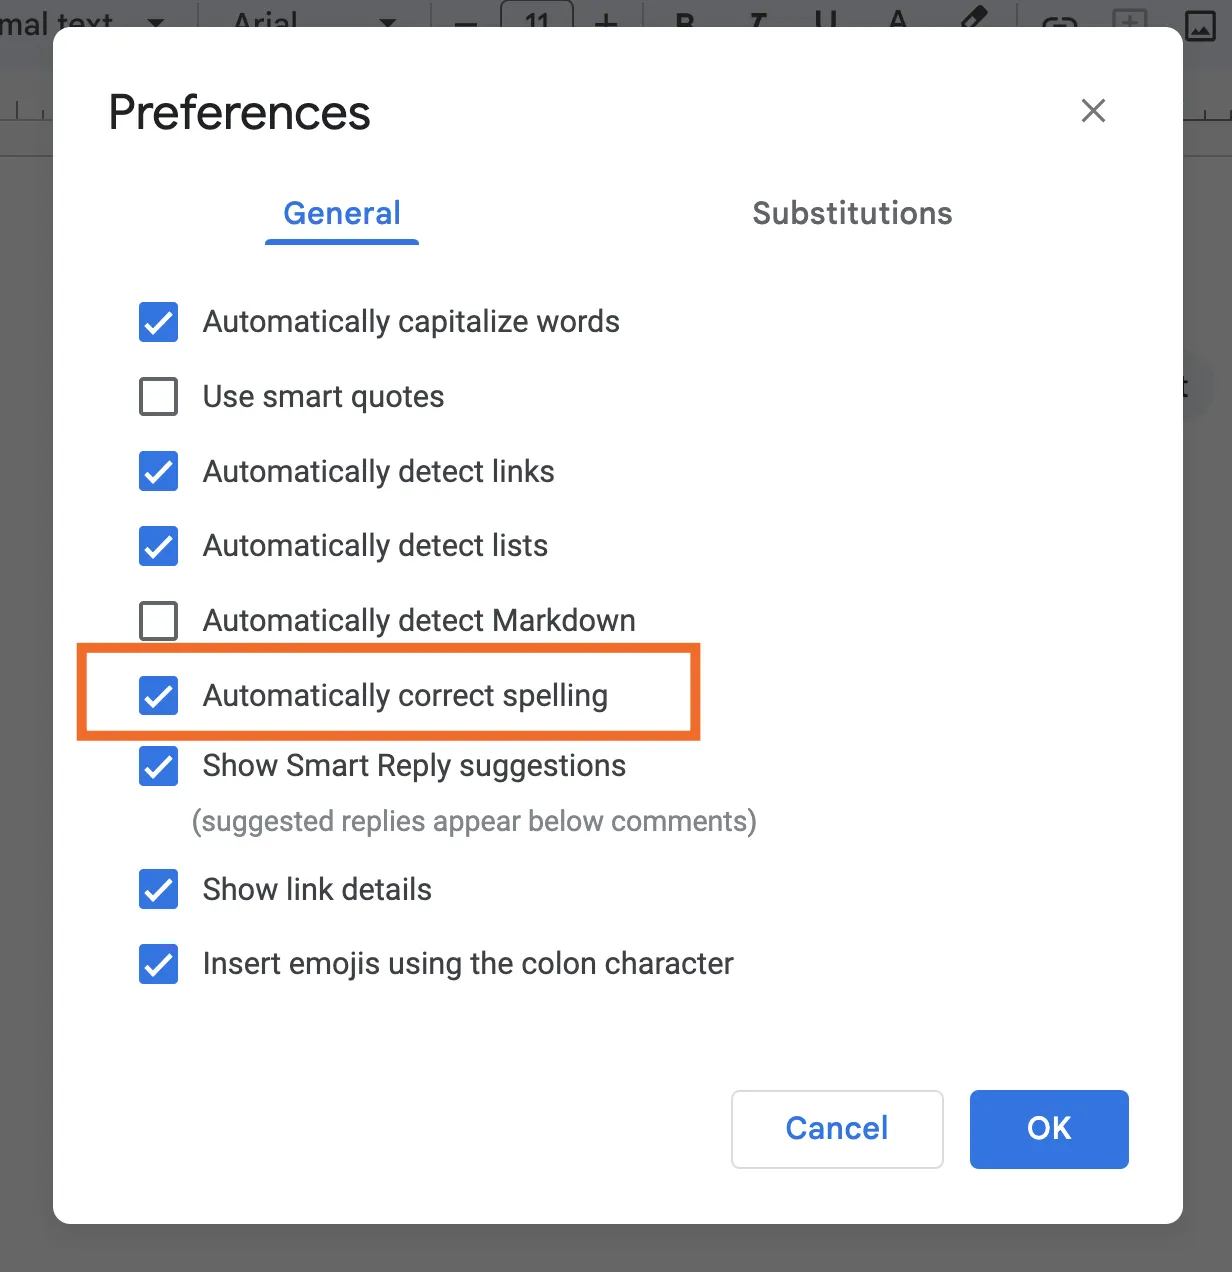Switch to the Substitutions tab
The width and height of the screenshot is (1232, 1272).
point(852,213)
